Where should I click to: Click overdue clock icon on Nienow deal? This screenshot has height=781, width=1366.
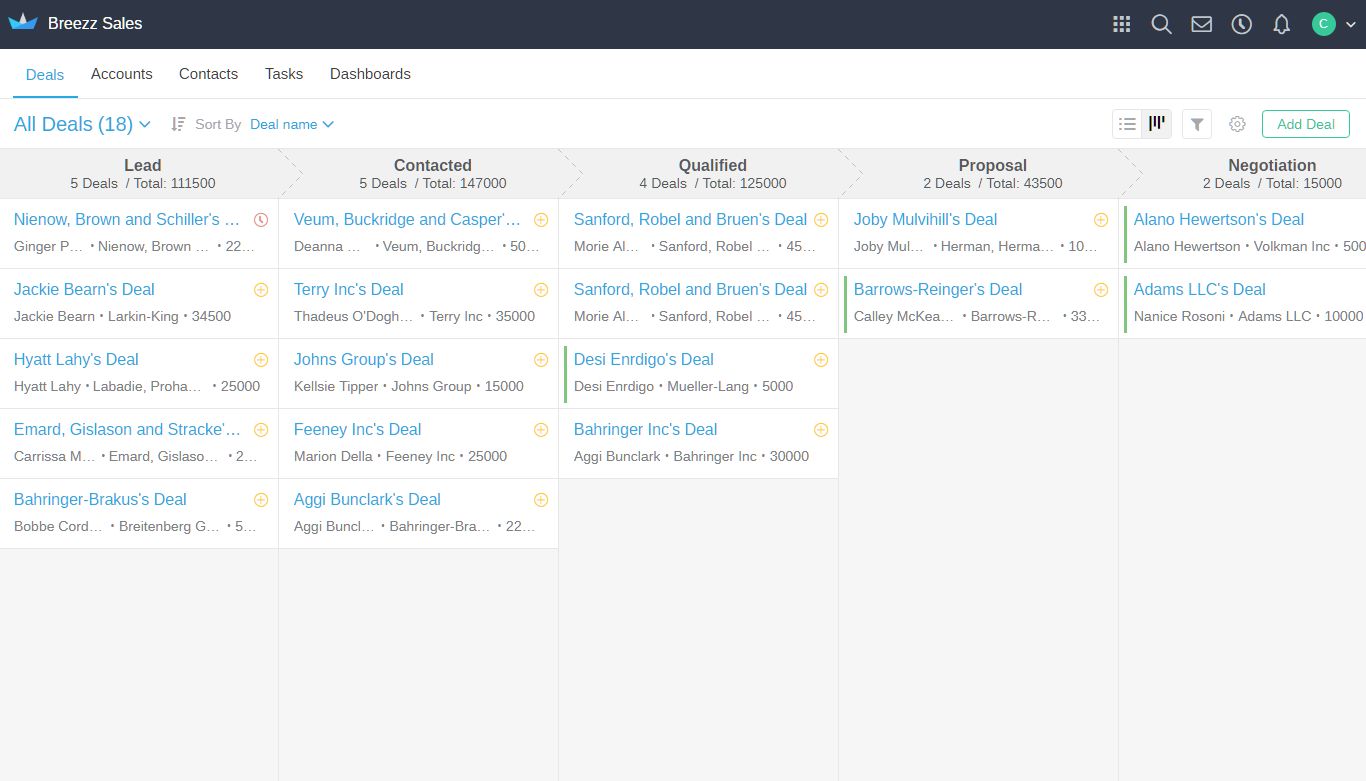click(261, 220)
